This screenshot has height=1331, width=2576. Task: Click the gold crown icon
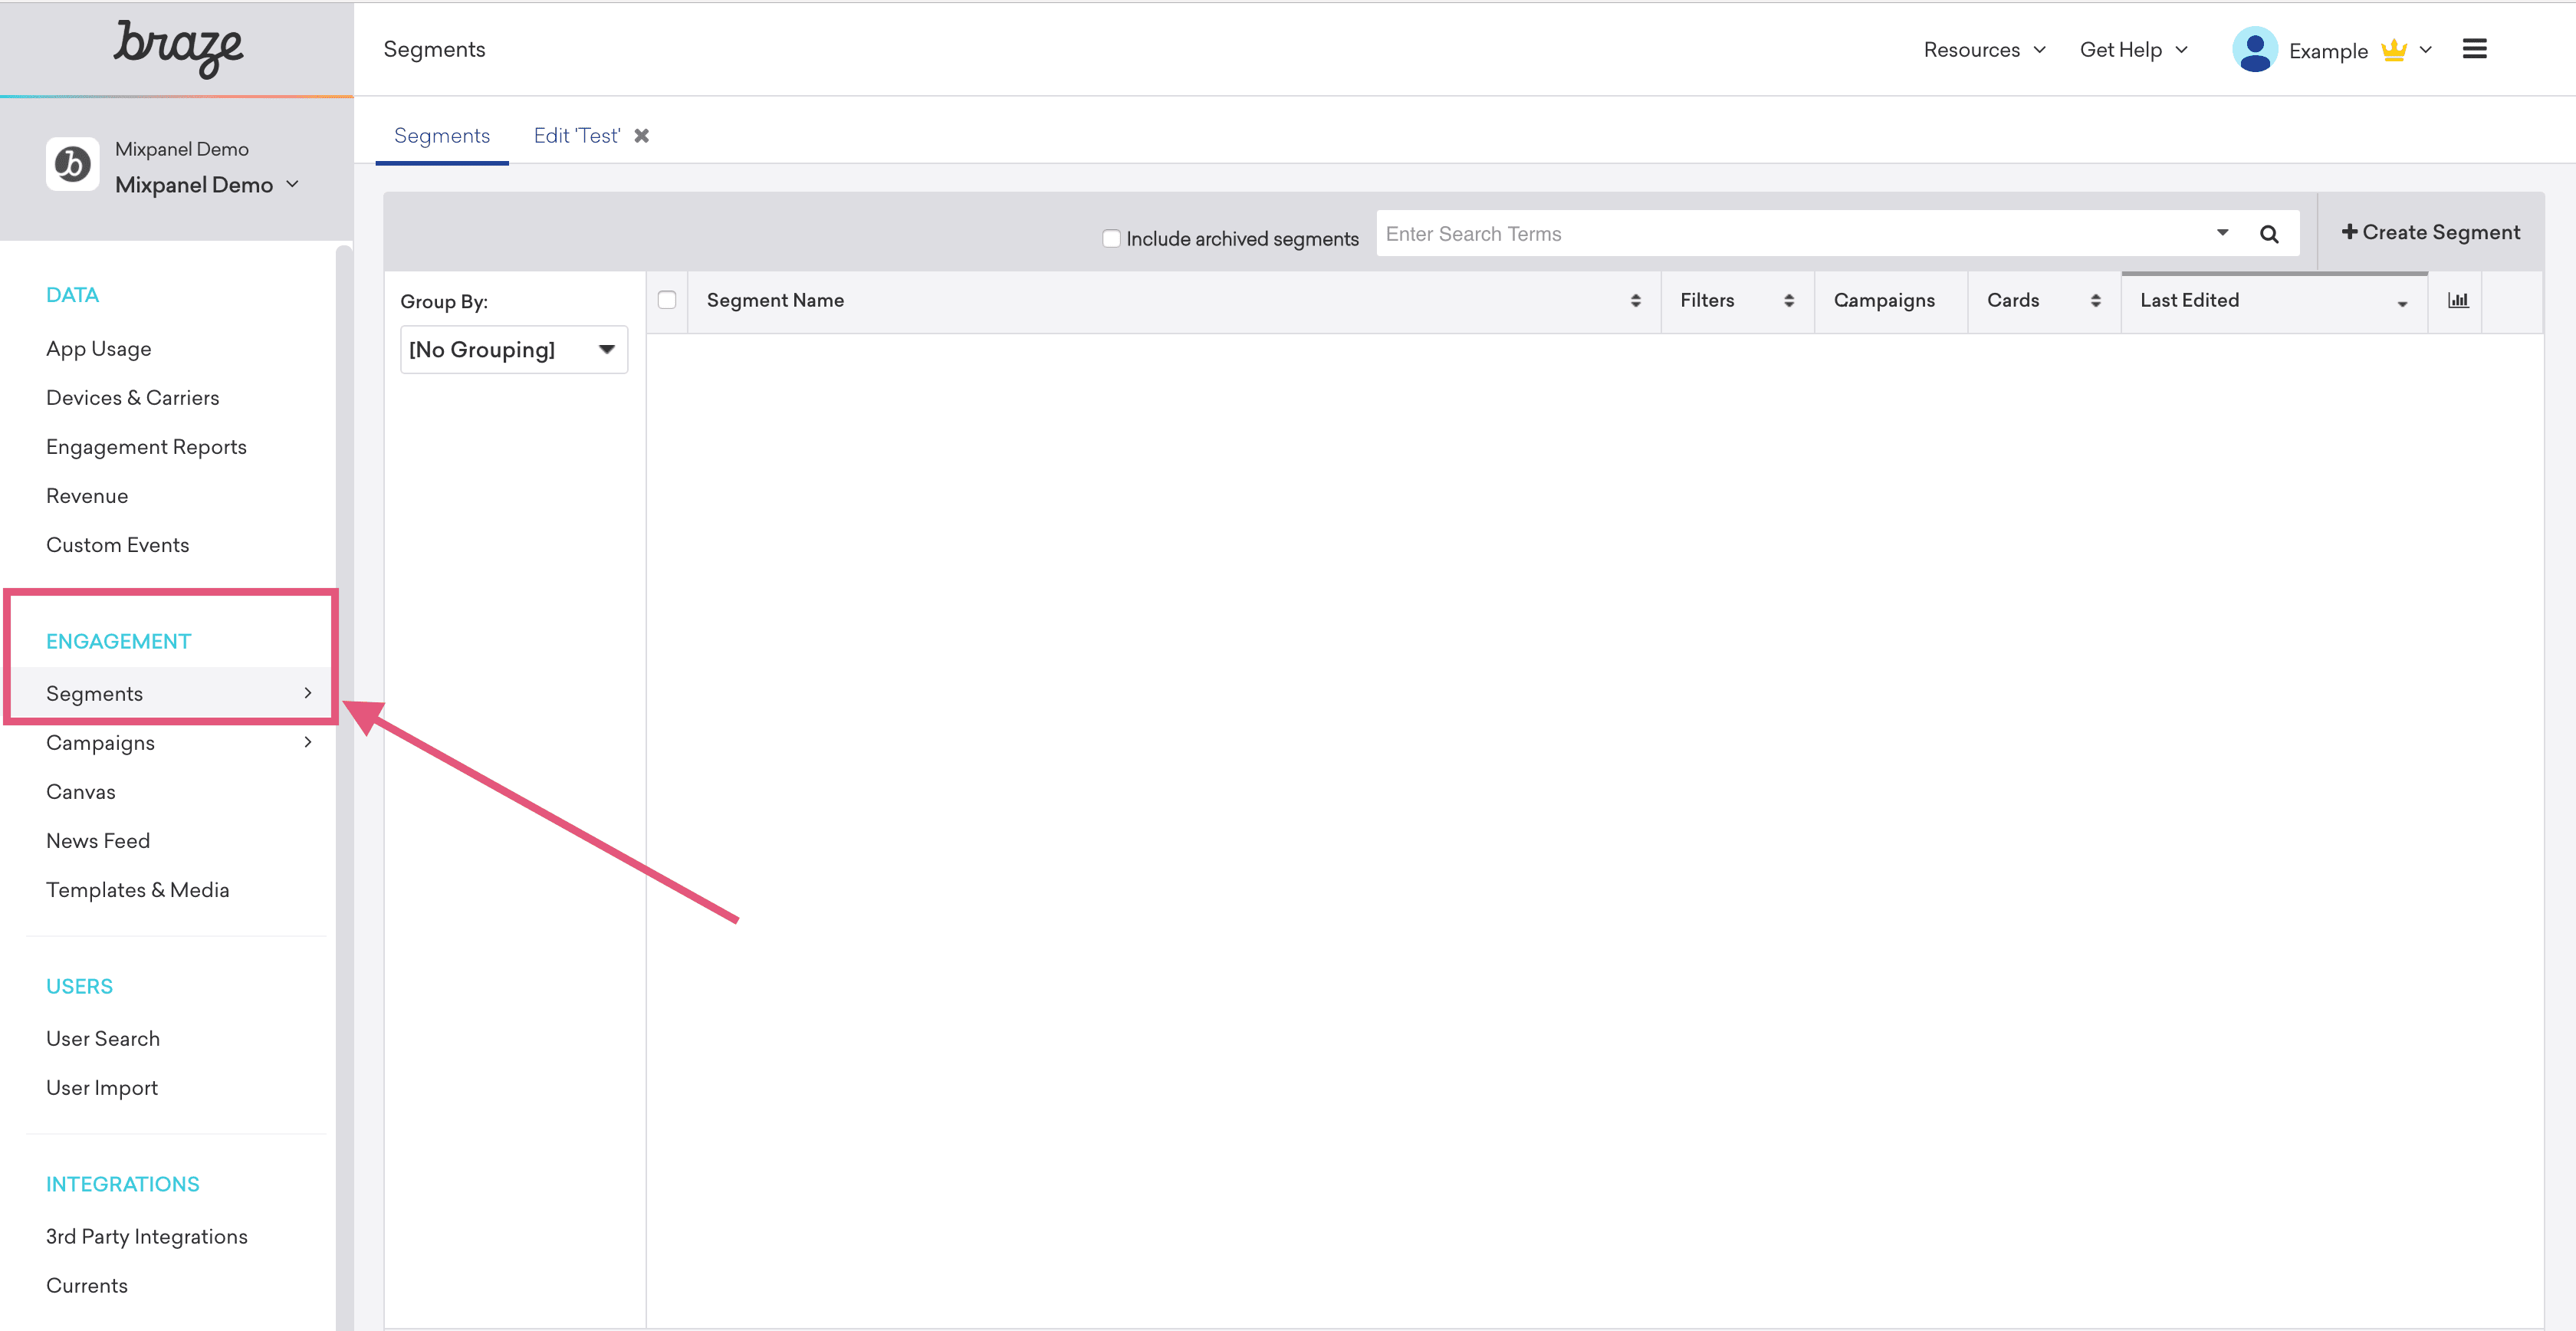click(x=2393, y=50)
